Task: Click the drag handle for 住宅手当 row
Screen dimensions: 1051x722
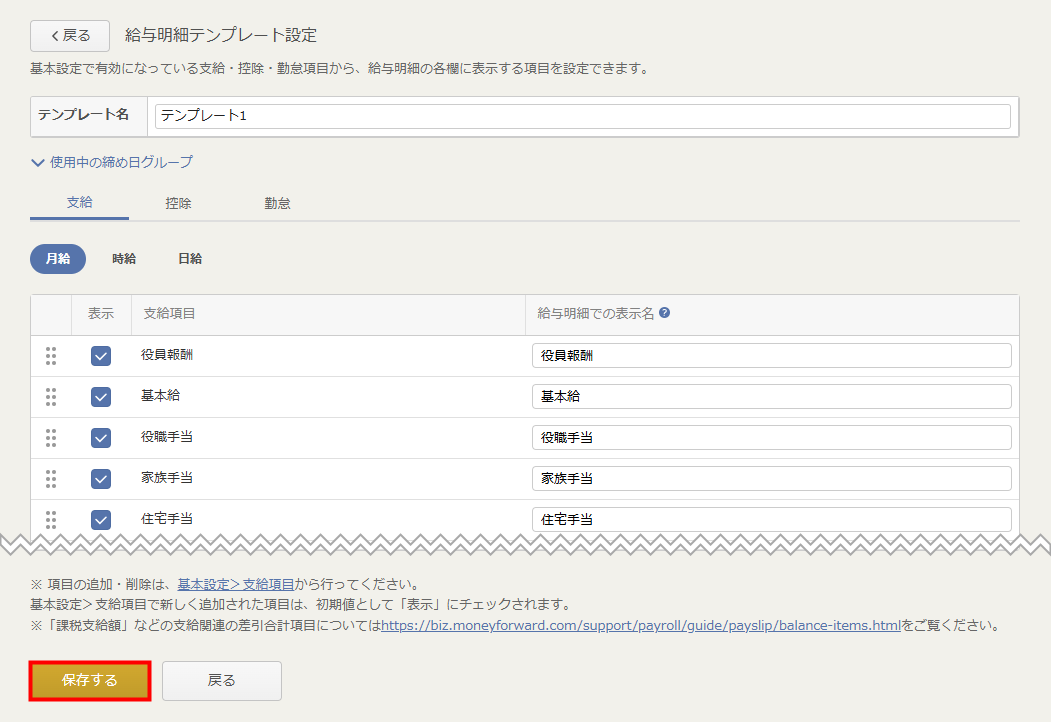Action: point(51,519)
